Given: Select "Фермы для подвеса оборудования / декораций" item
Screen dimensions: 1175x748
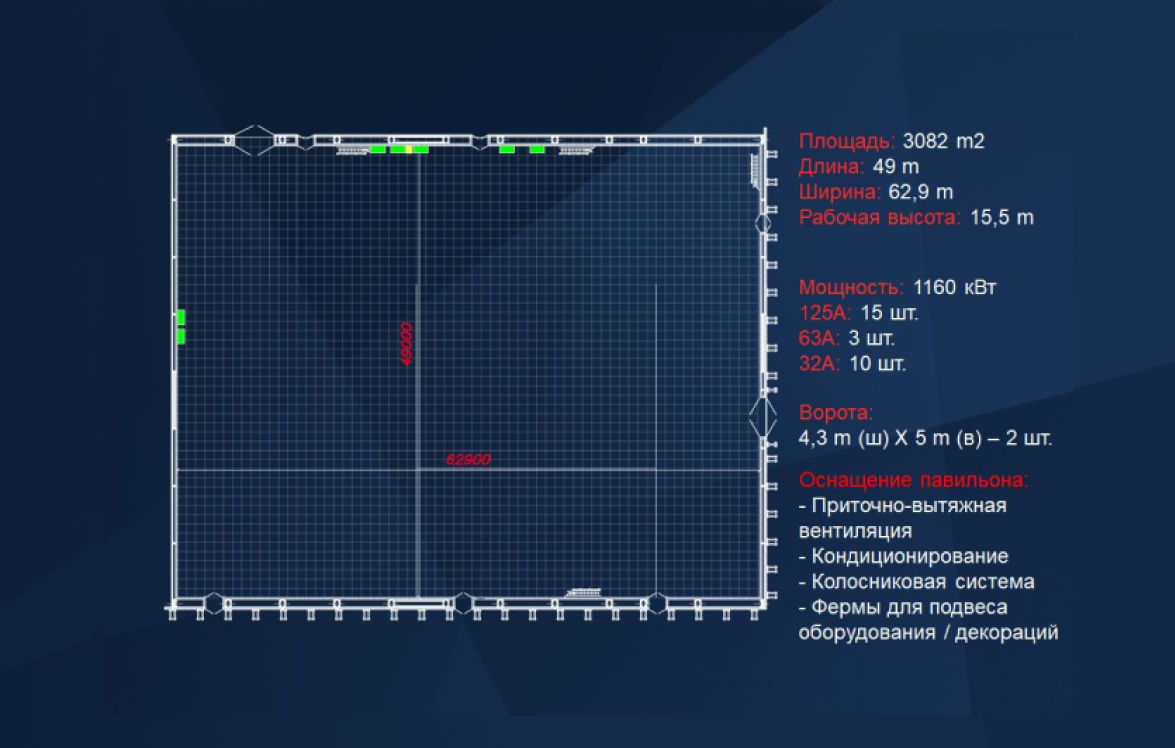Looking at the screenshot, I should (928, 620).
